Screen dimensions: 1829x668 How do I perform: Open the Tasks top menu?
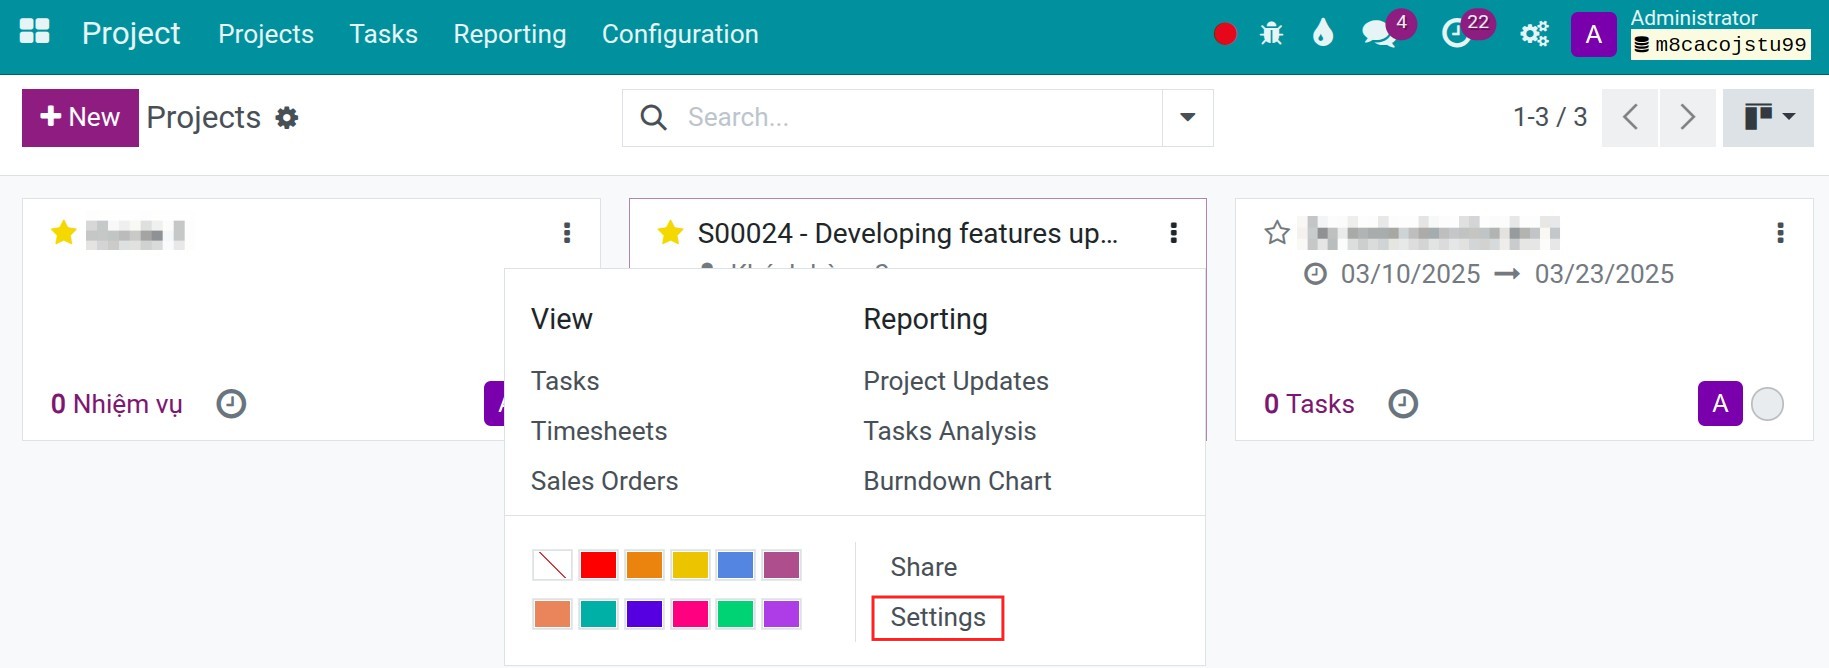(384, 34)
